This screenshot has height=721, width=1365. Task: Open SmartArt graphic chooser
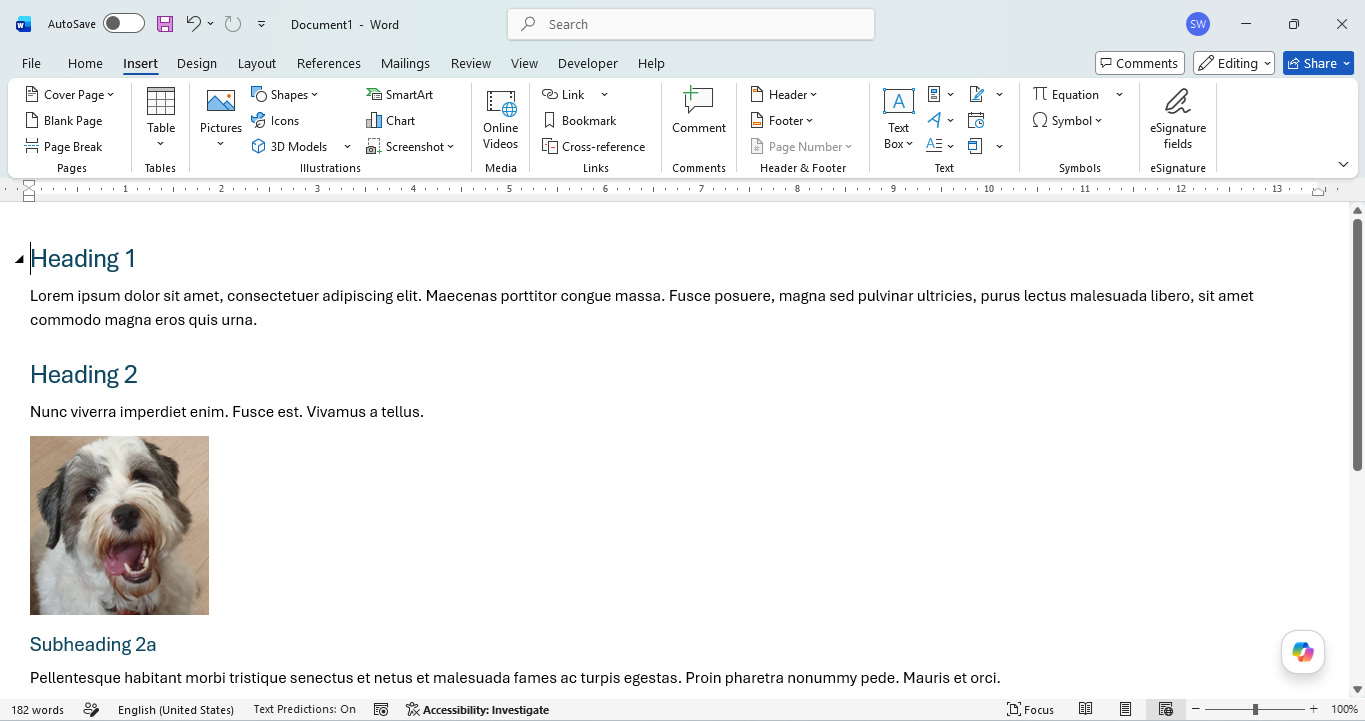pyautogui.click(x=399, y=95)
